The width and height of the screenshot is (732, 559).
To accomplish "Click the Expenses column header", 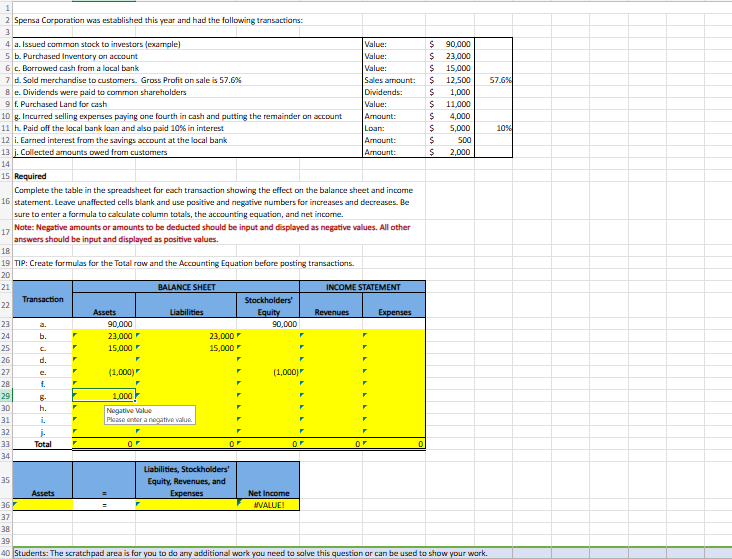I will coord(394,305).
